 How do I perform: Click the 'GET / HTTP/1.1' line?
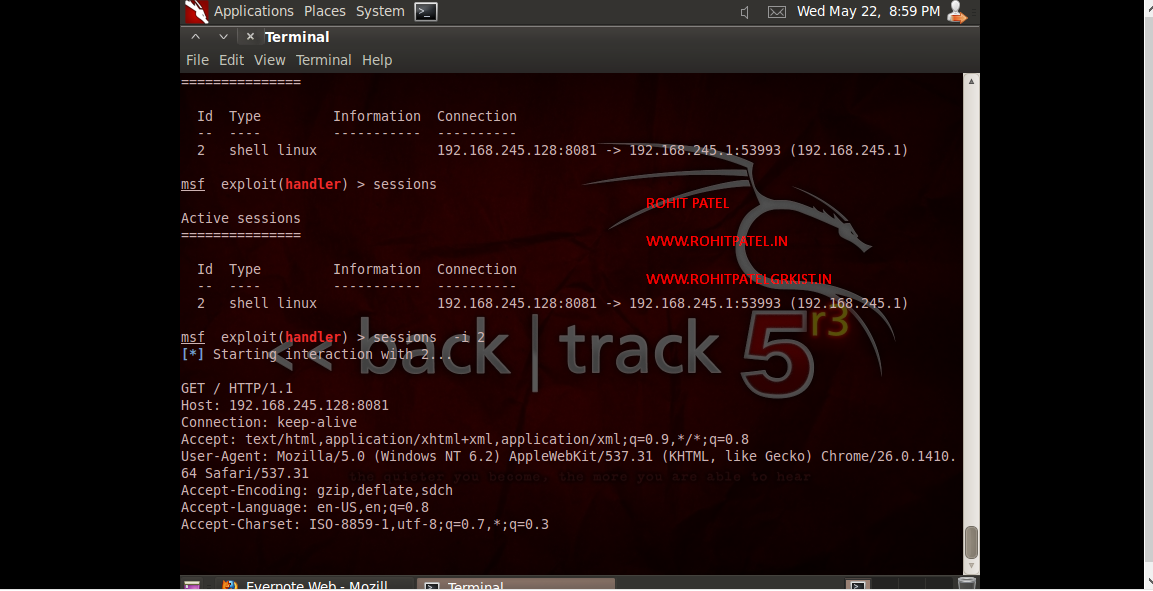point(237,388)
